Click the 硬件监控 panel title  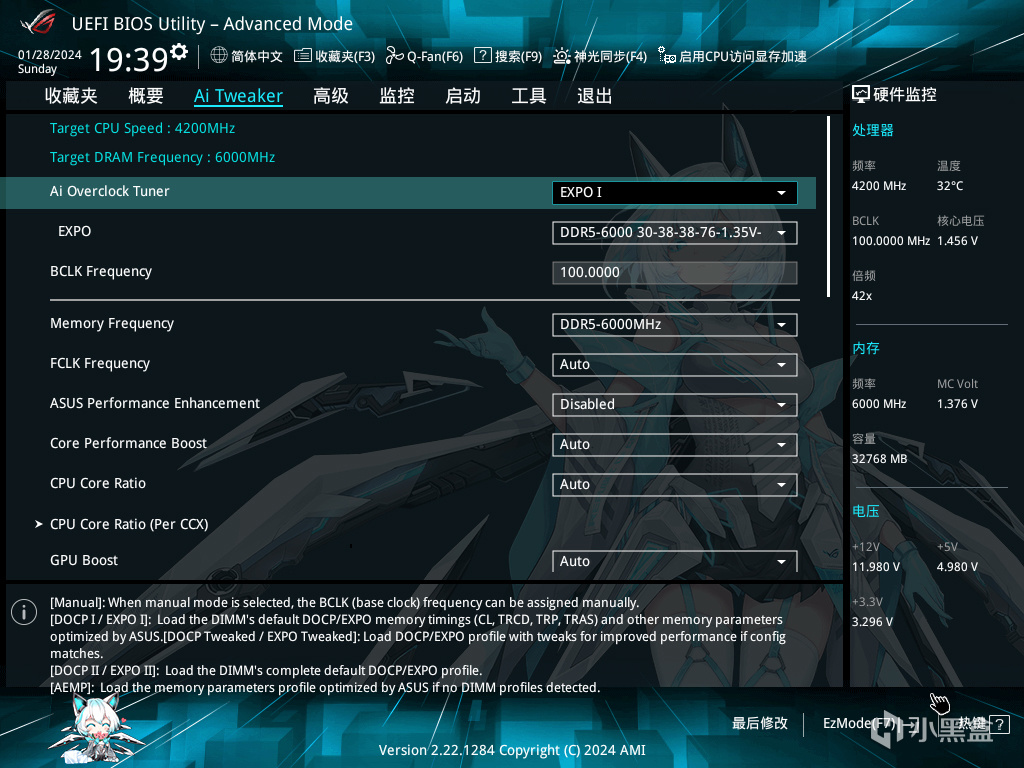point(904,95)
